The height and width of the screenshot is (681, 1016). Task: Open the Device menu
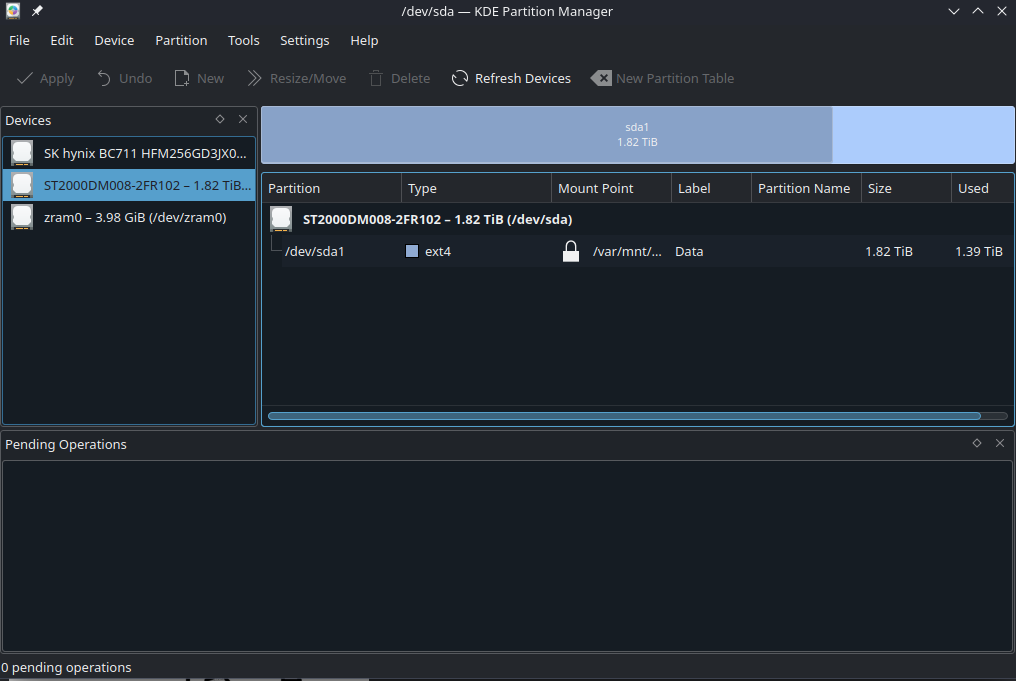click(114, 40)
